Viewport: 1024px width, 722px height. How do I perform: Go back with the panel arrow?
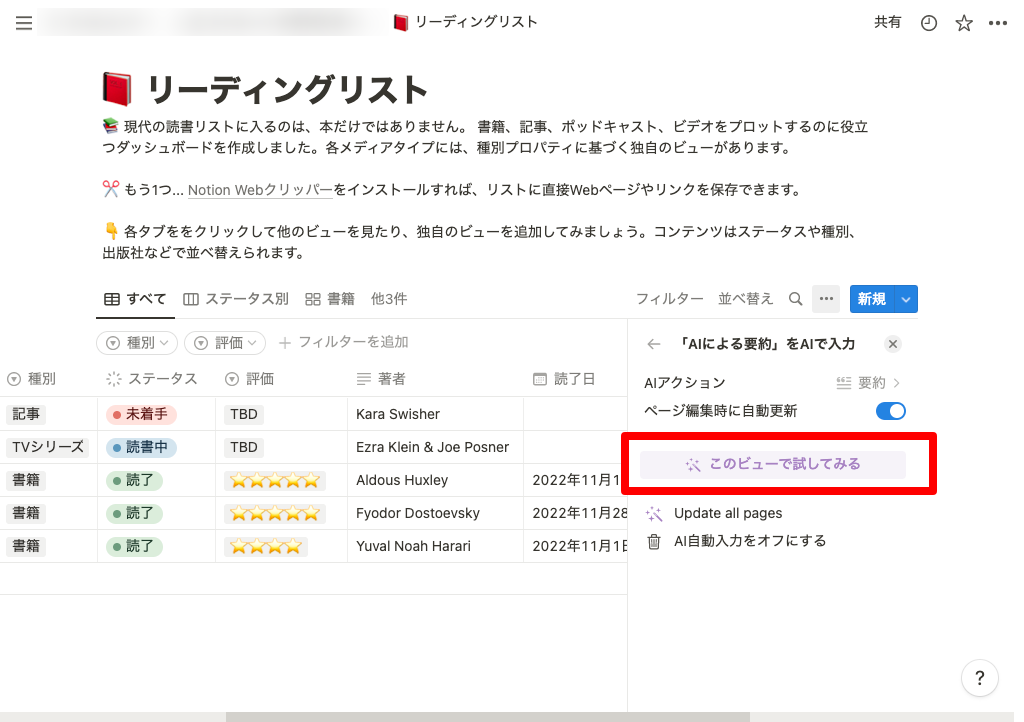[654, 344]
